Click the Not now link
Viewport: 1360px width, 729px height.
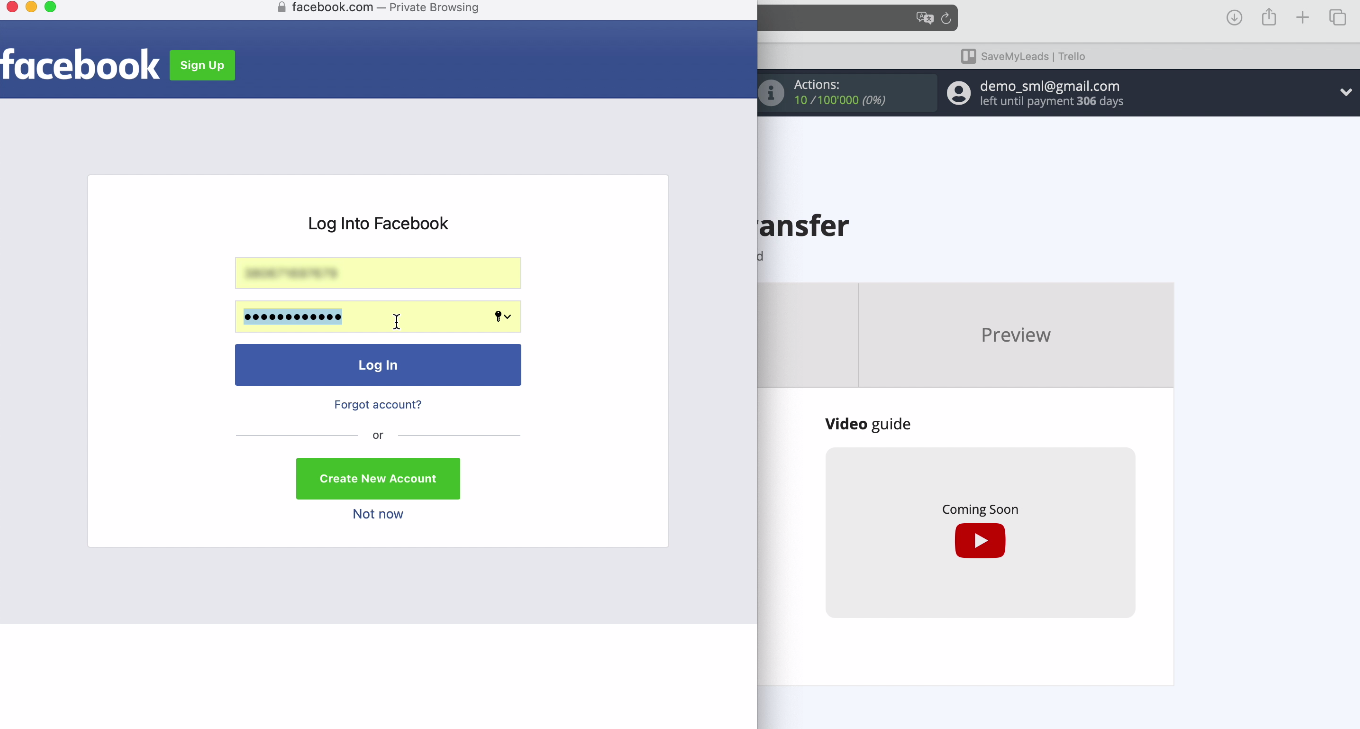[x=378, y=514]
